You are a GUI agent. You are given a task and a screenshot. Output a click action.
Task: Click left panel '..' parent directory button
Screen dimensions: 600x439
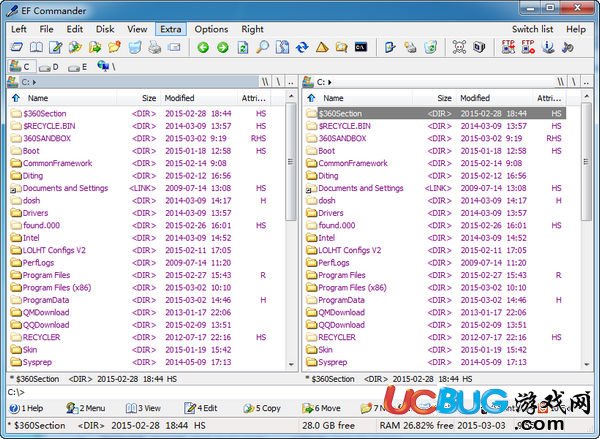pos(291,82)
